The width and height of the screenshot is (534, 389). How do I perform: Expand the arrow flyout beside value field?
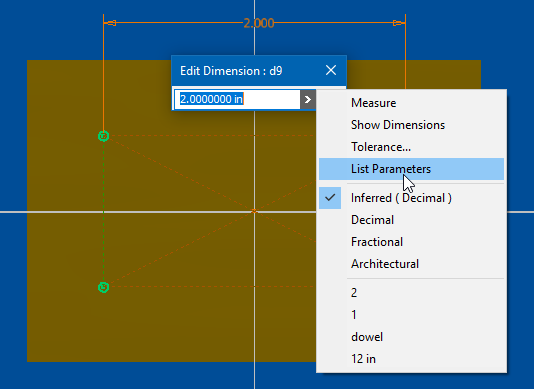308,99
